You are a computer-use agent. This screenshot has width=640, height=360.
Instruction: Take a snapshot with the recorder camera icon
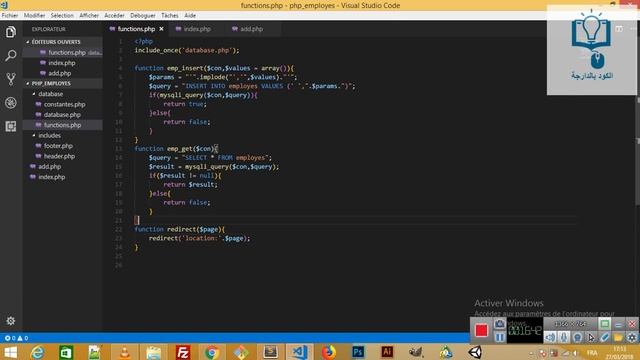pos(500,324)
